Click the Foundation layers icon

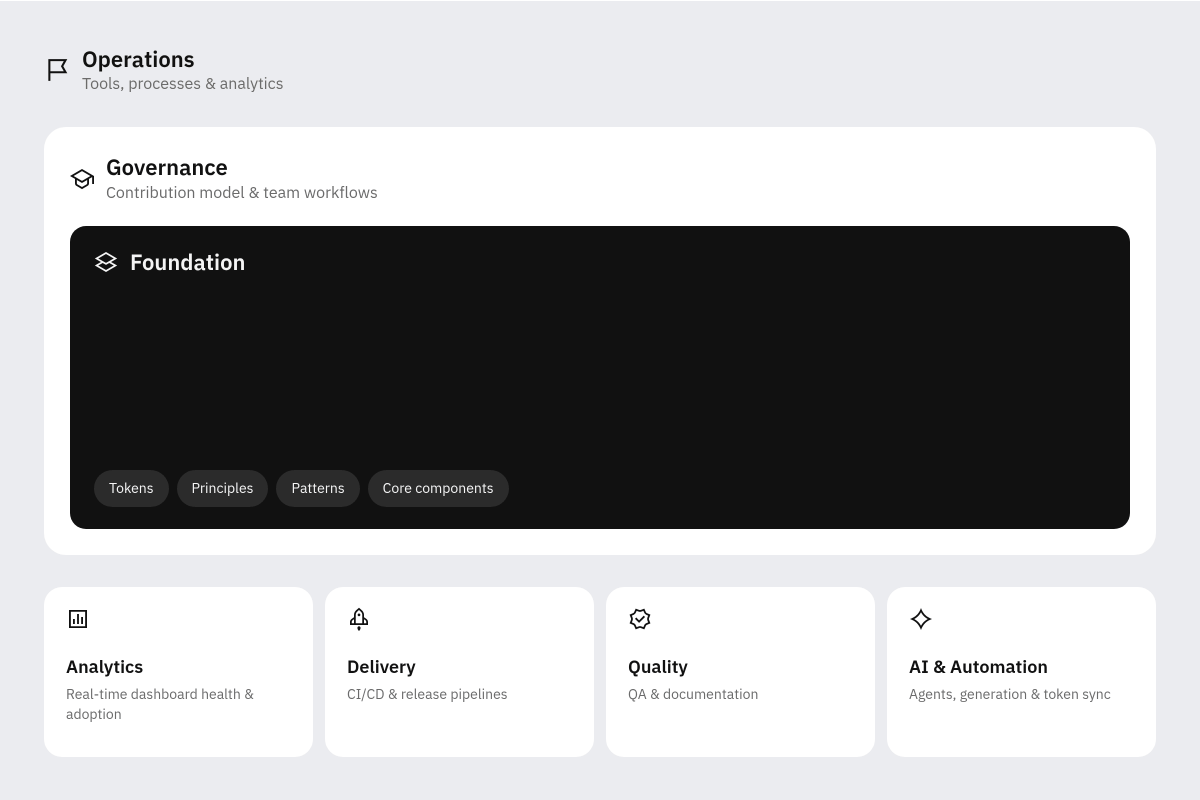click(x=106, y=262)
